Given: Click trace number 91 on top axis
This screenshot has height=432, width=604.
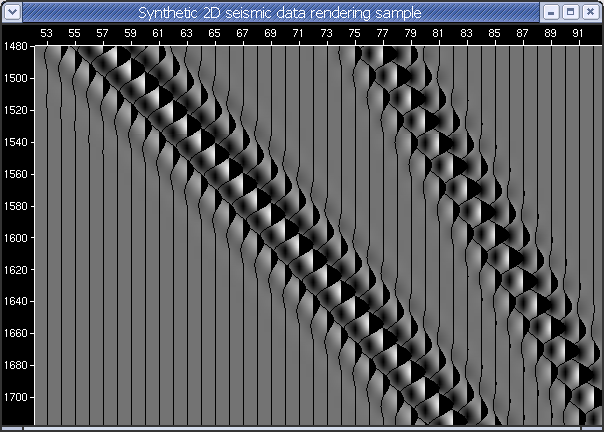Looking at the screenshot, I should pyautogui.click(x=578, y=34).
